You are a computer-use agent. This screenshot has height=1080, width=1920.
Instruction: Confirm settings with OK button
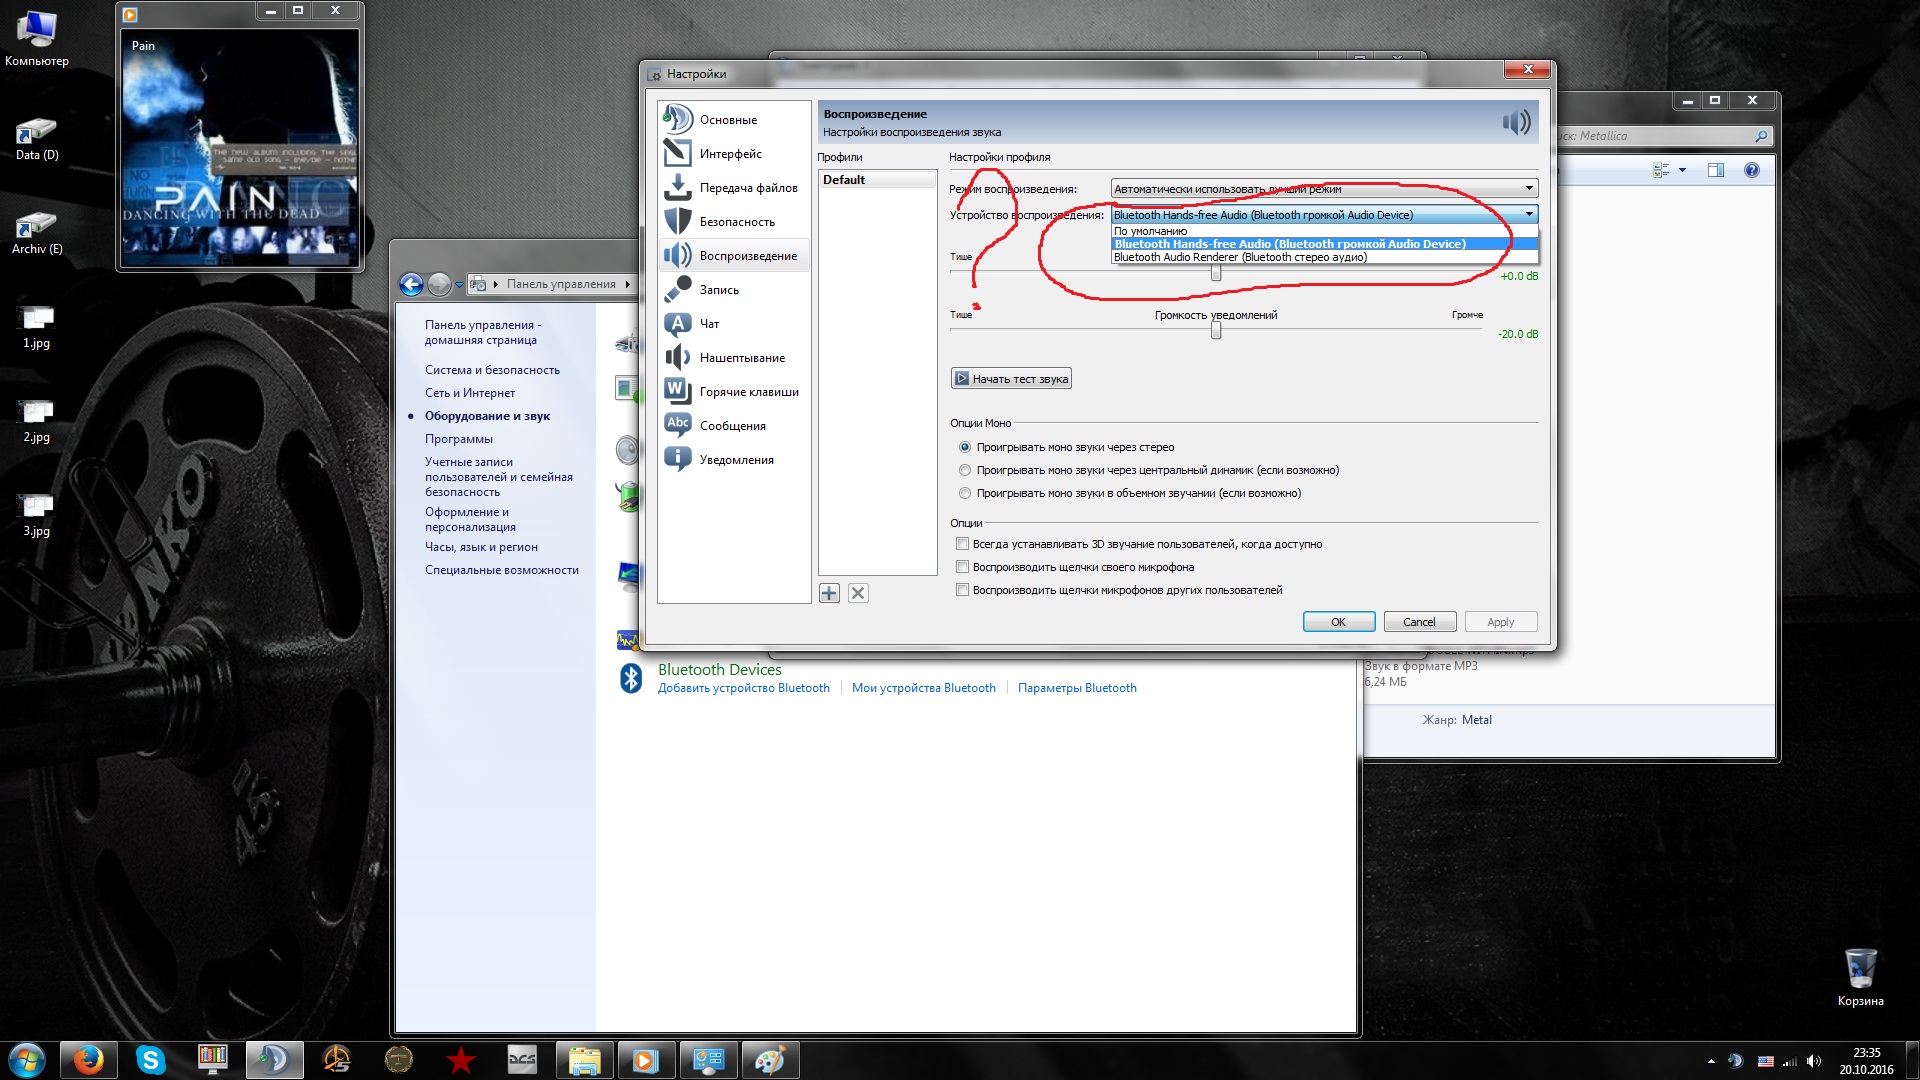point(1338,622)
